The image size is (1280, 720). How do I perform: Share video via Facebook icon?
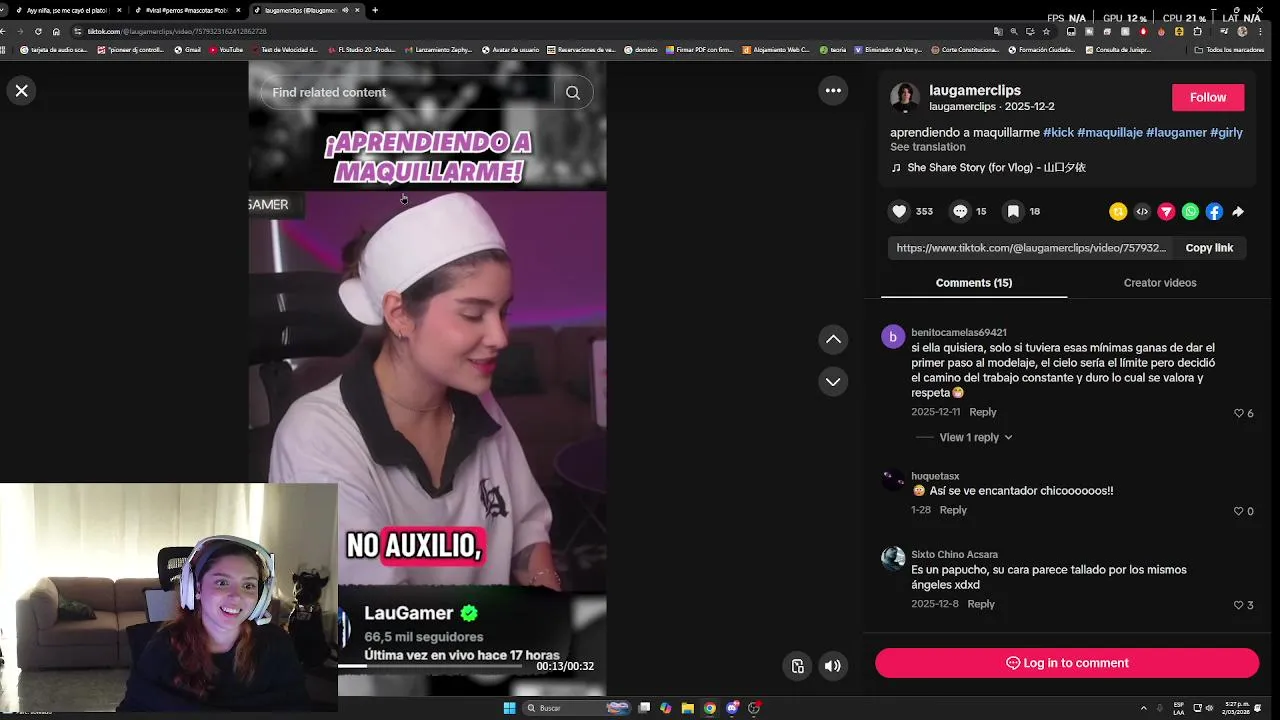(1214, 211)
